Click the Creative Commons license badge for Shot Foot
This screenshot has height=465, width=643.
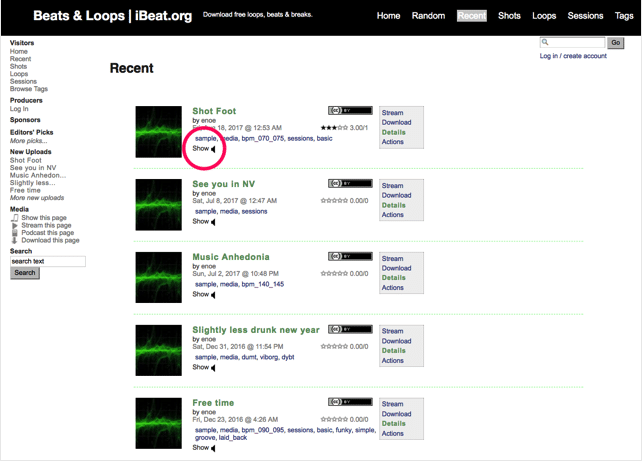349,111
